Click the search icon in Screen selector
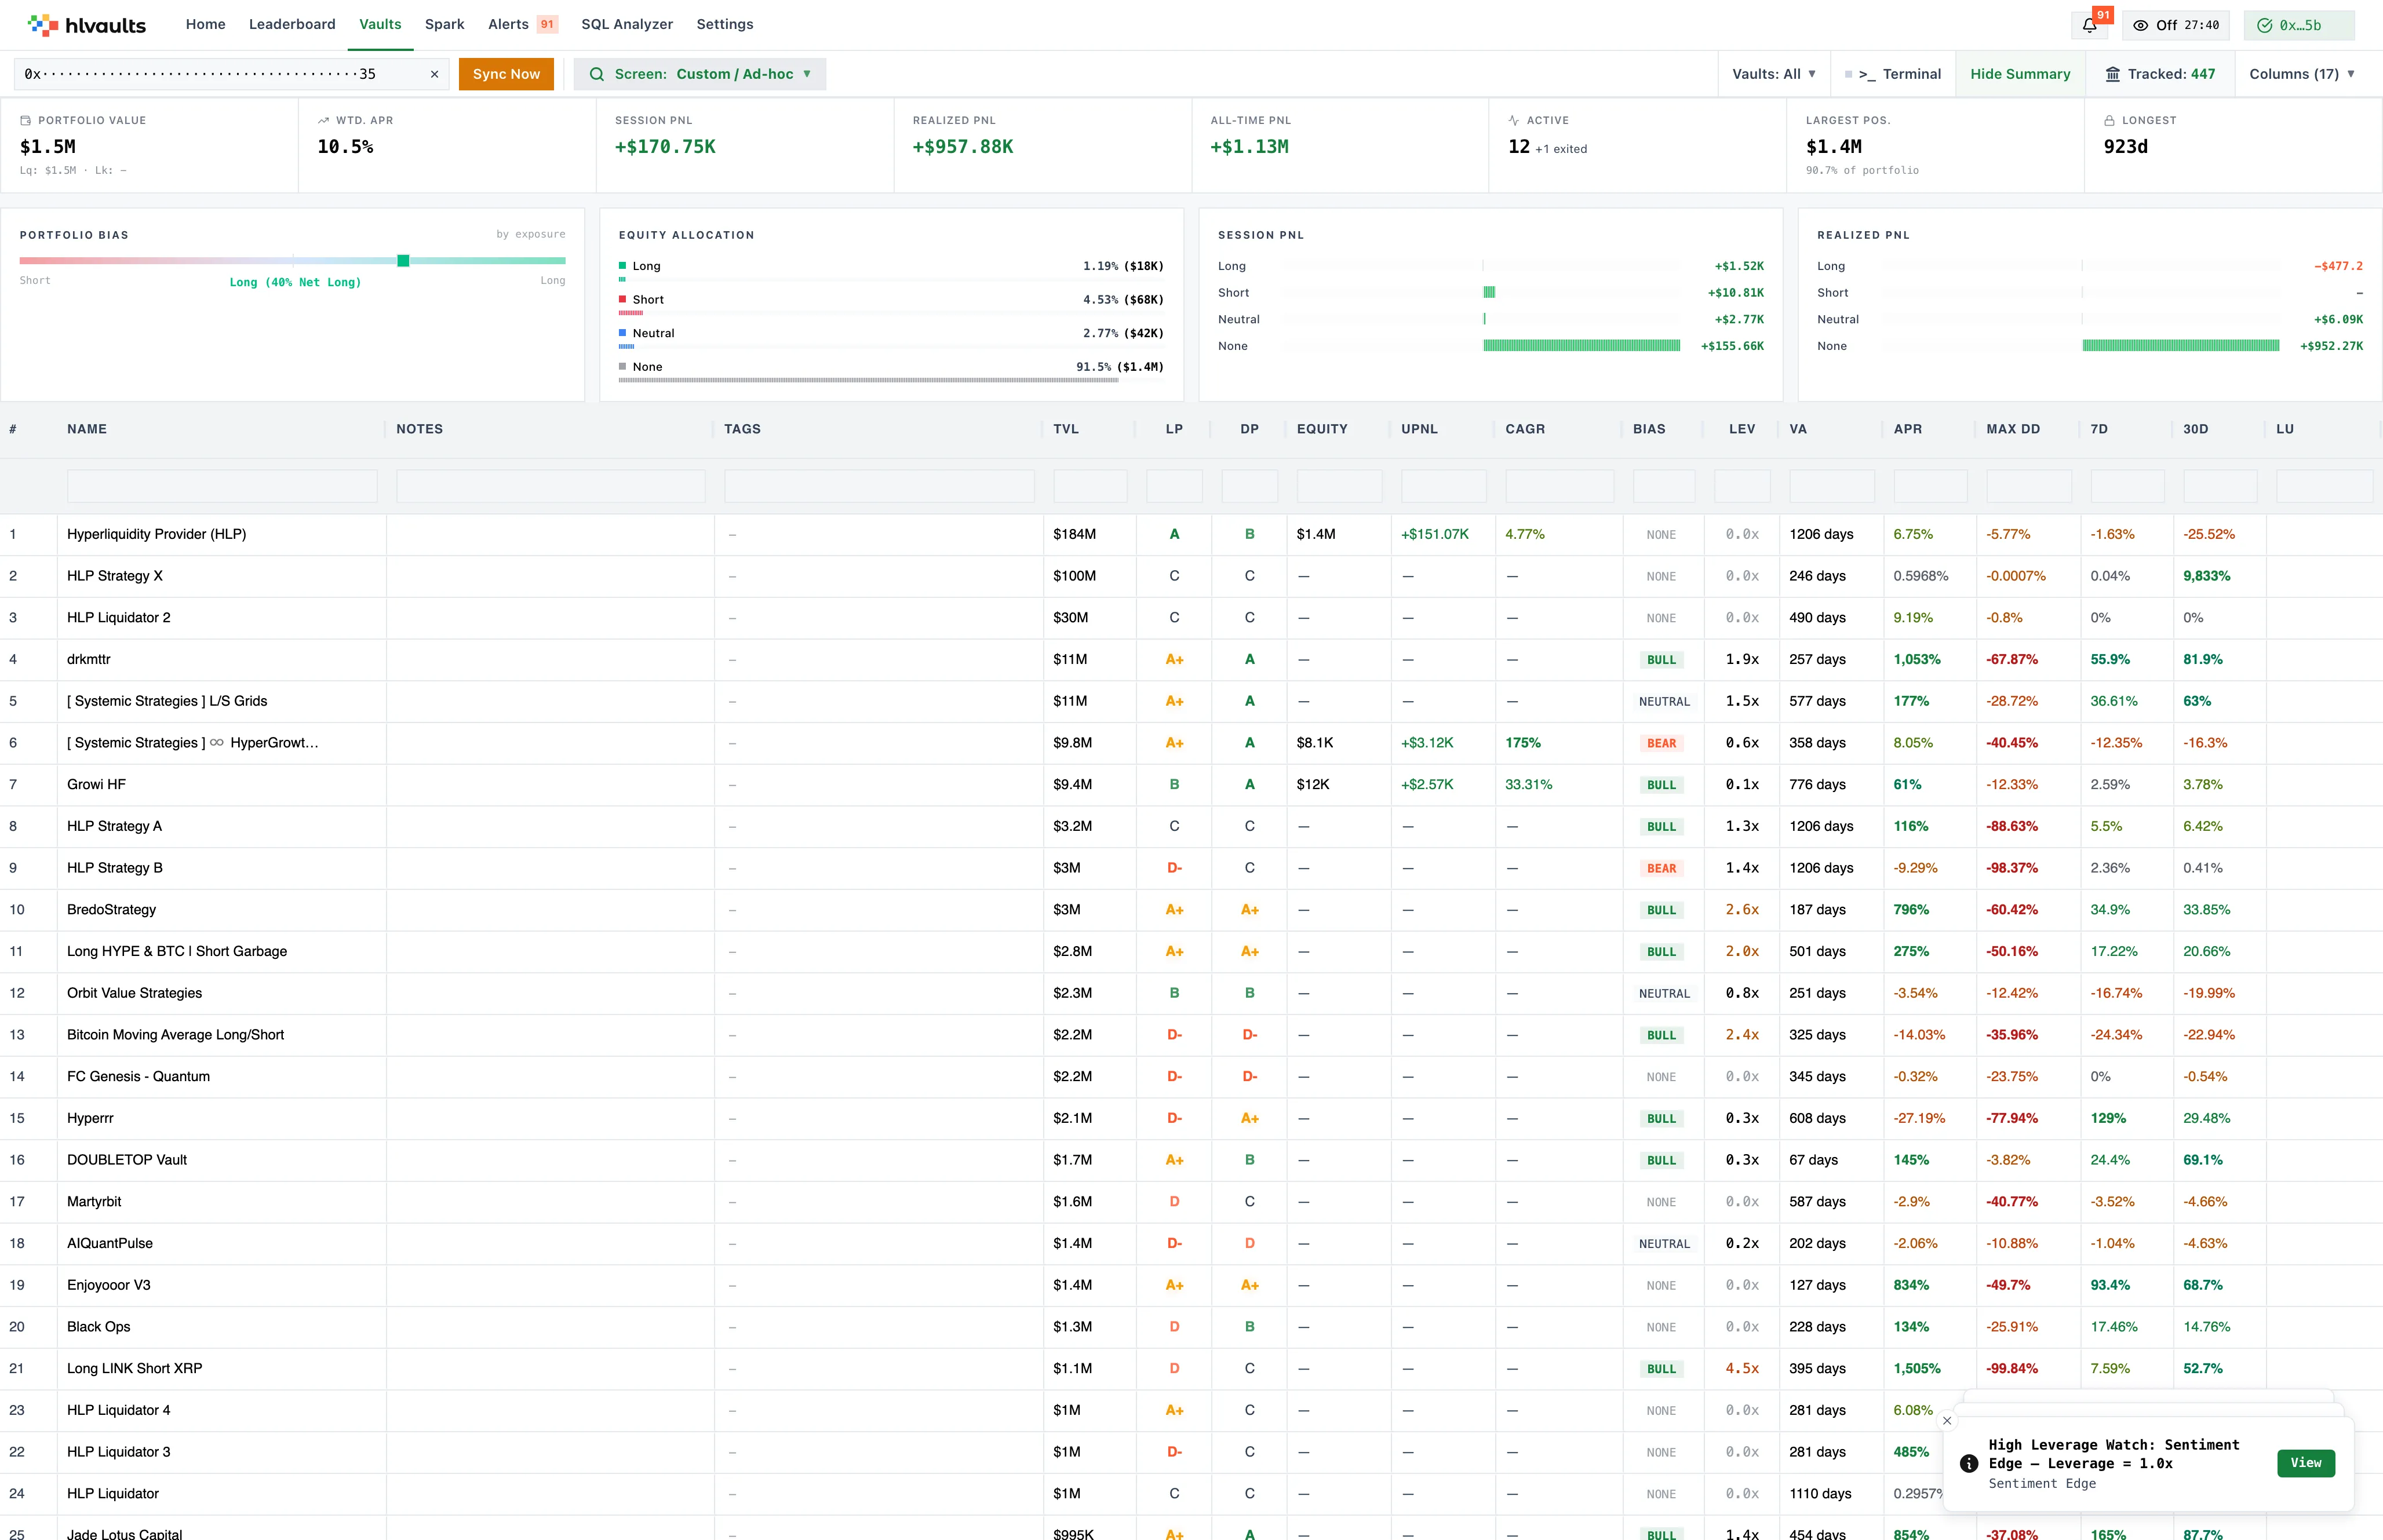2383x1540 pixels. coord(597,74)
